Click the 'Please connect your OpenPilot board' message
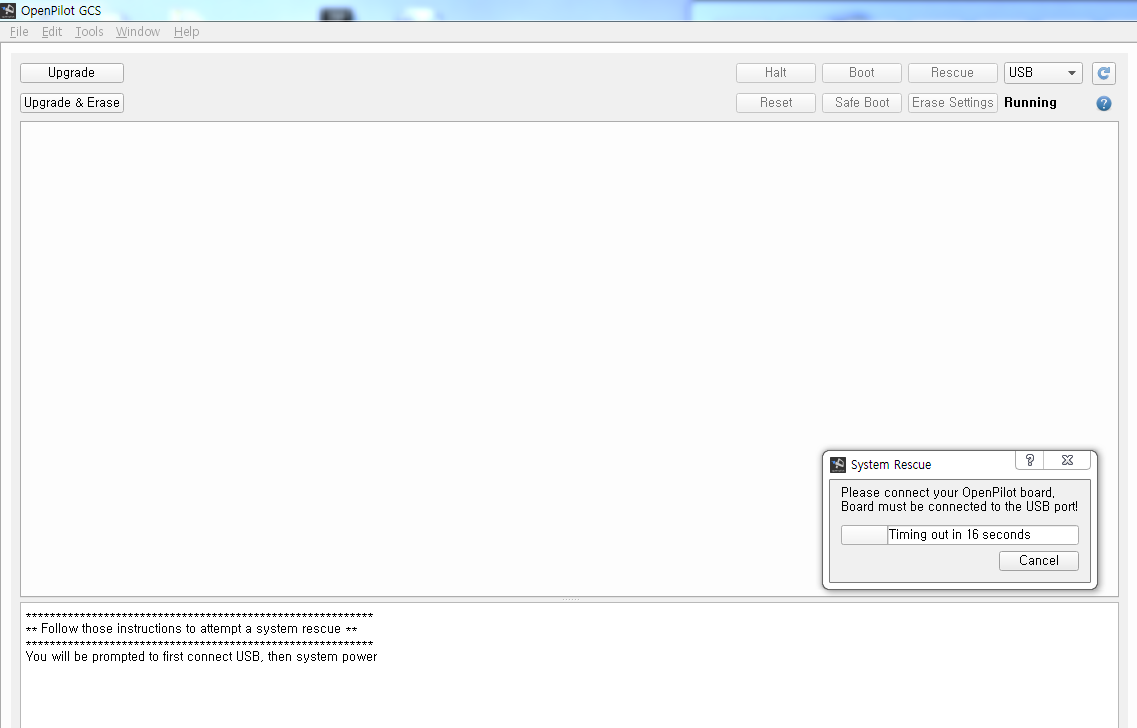 pos(948,492)
